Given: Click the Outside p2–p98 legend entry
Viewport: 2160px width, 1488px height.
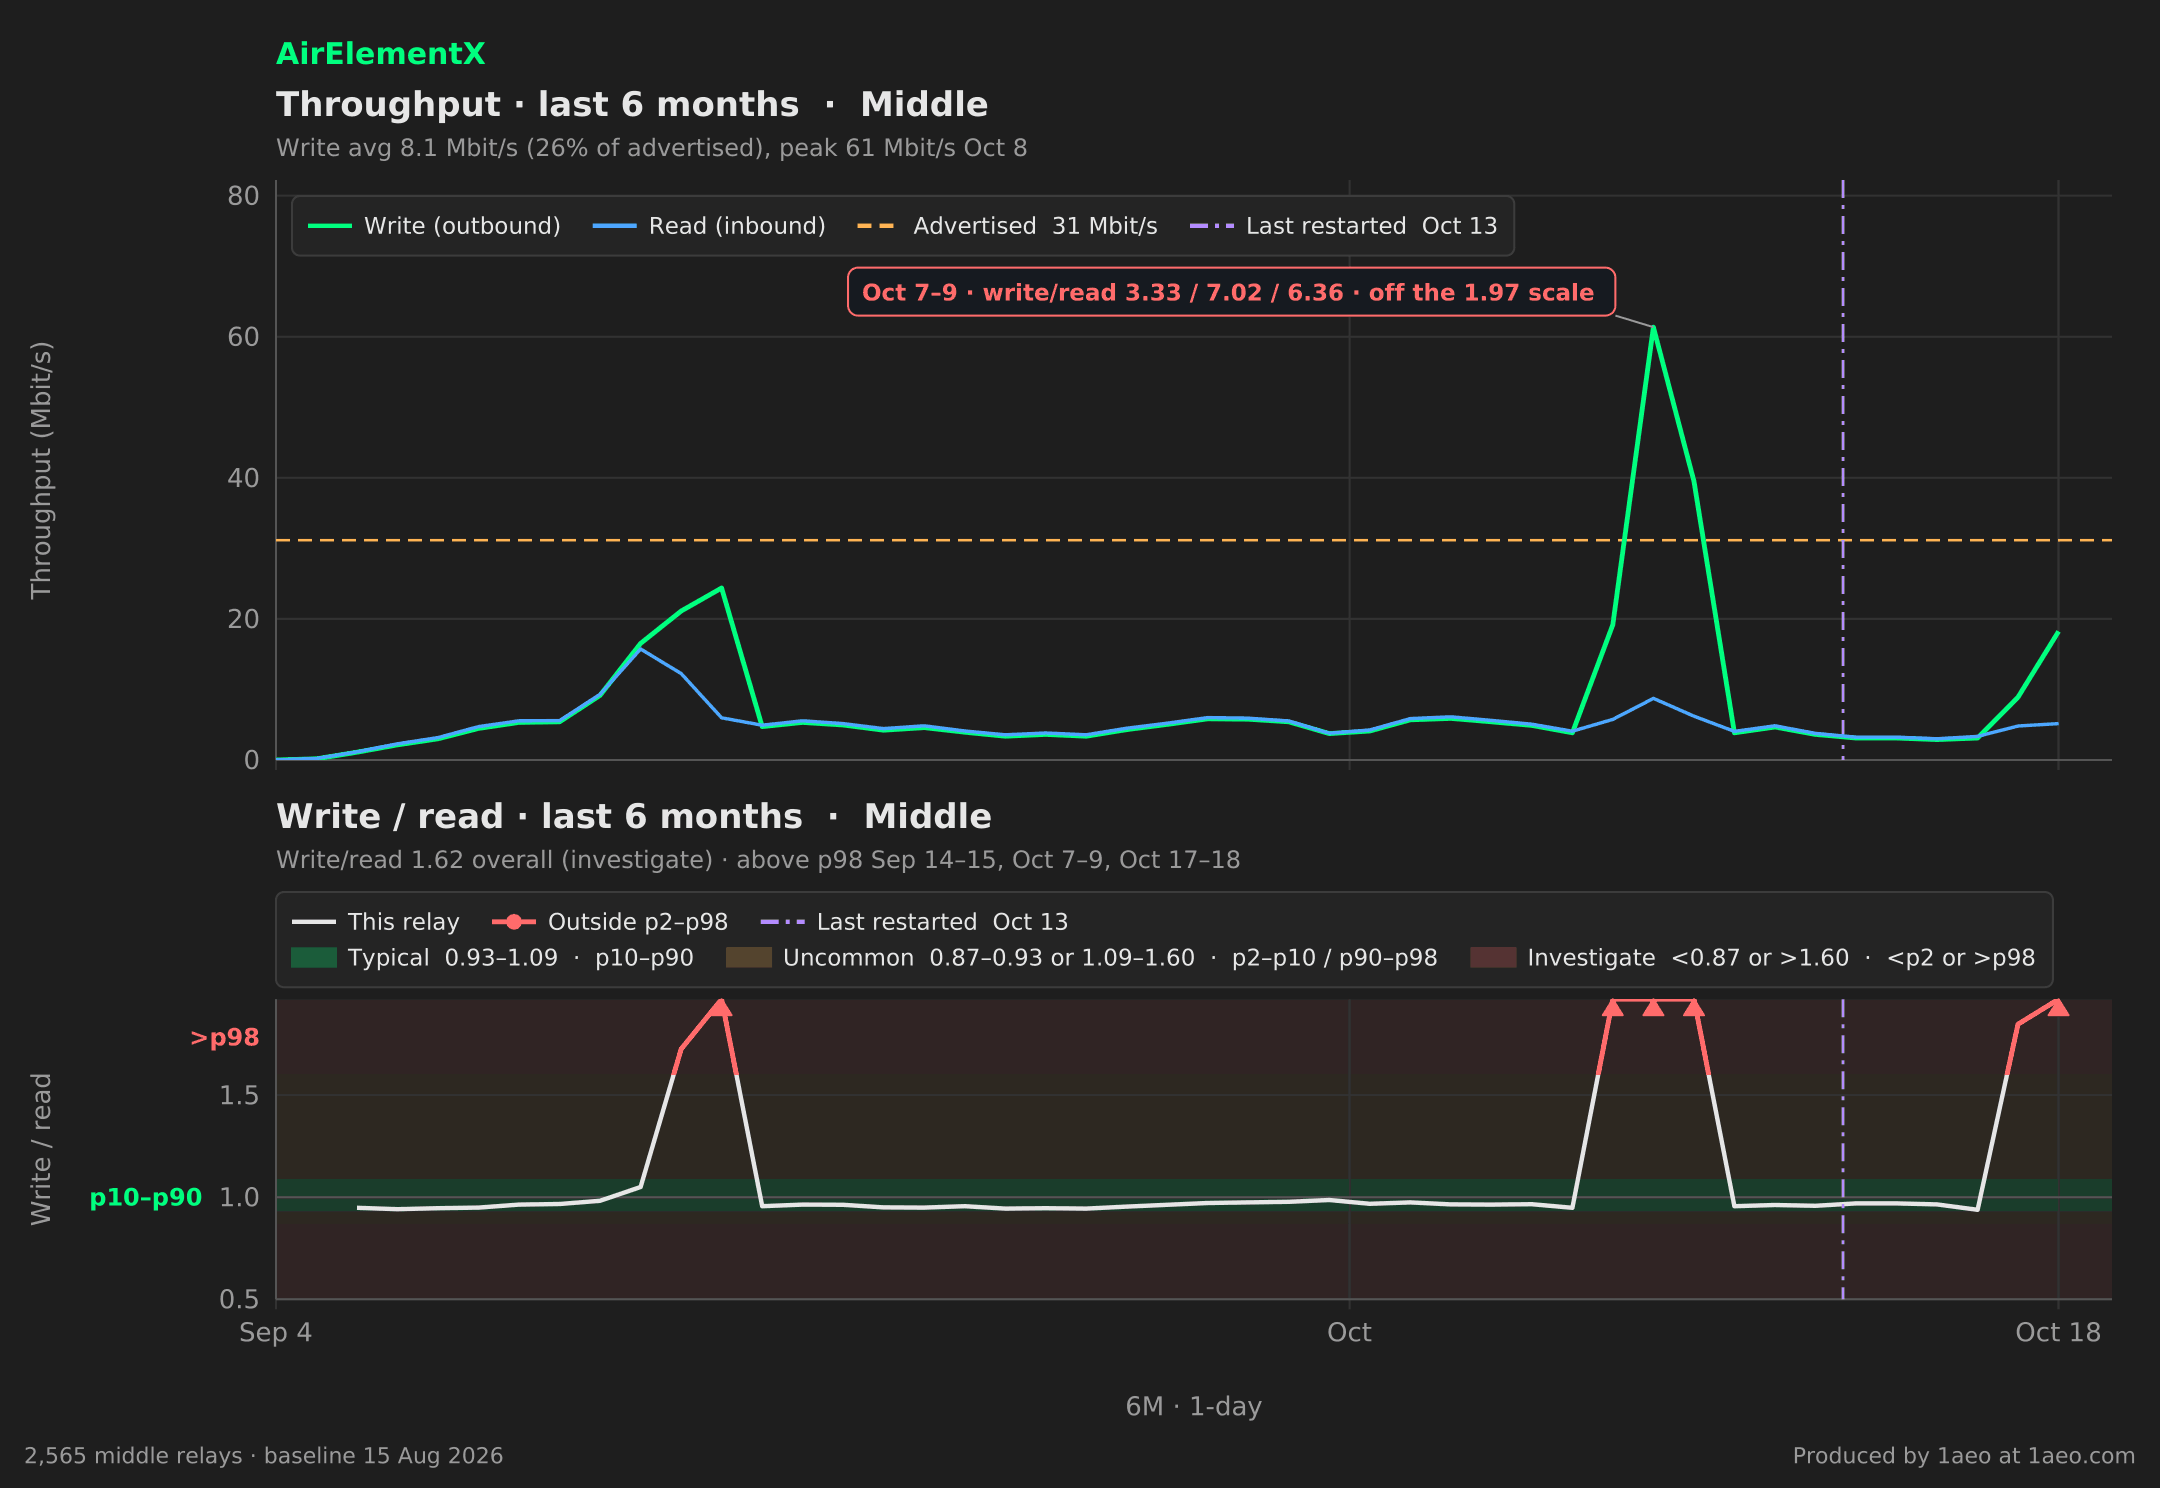Looking at the screenshot, I should coord(610,922).
